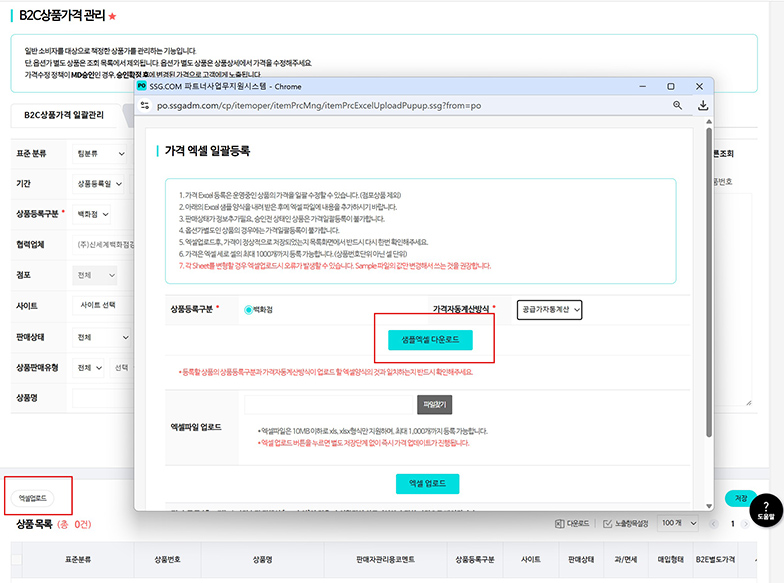Click the 엑셀업로드 button at bottom left
Viewport: 784px width, 583px height.
tap(32, 497)
